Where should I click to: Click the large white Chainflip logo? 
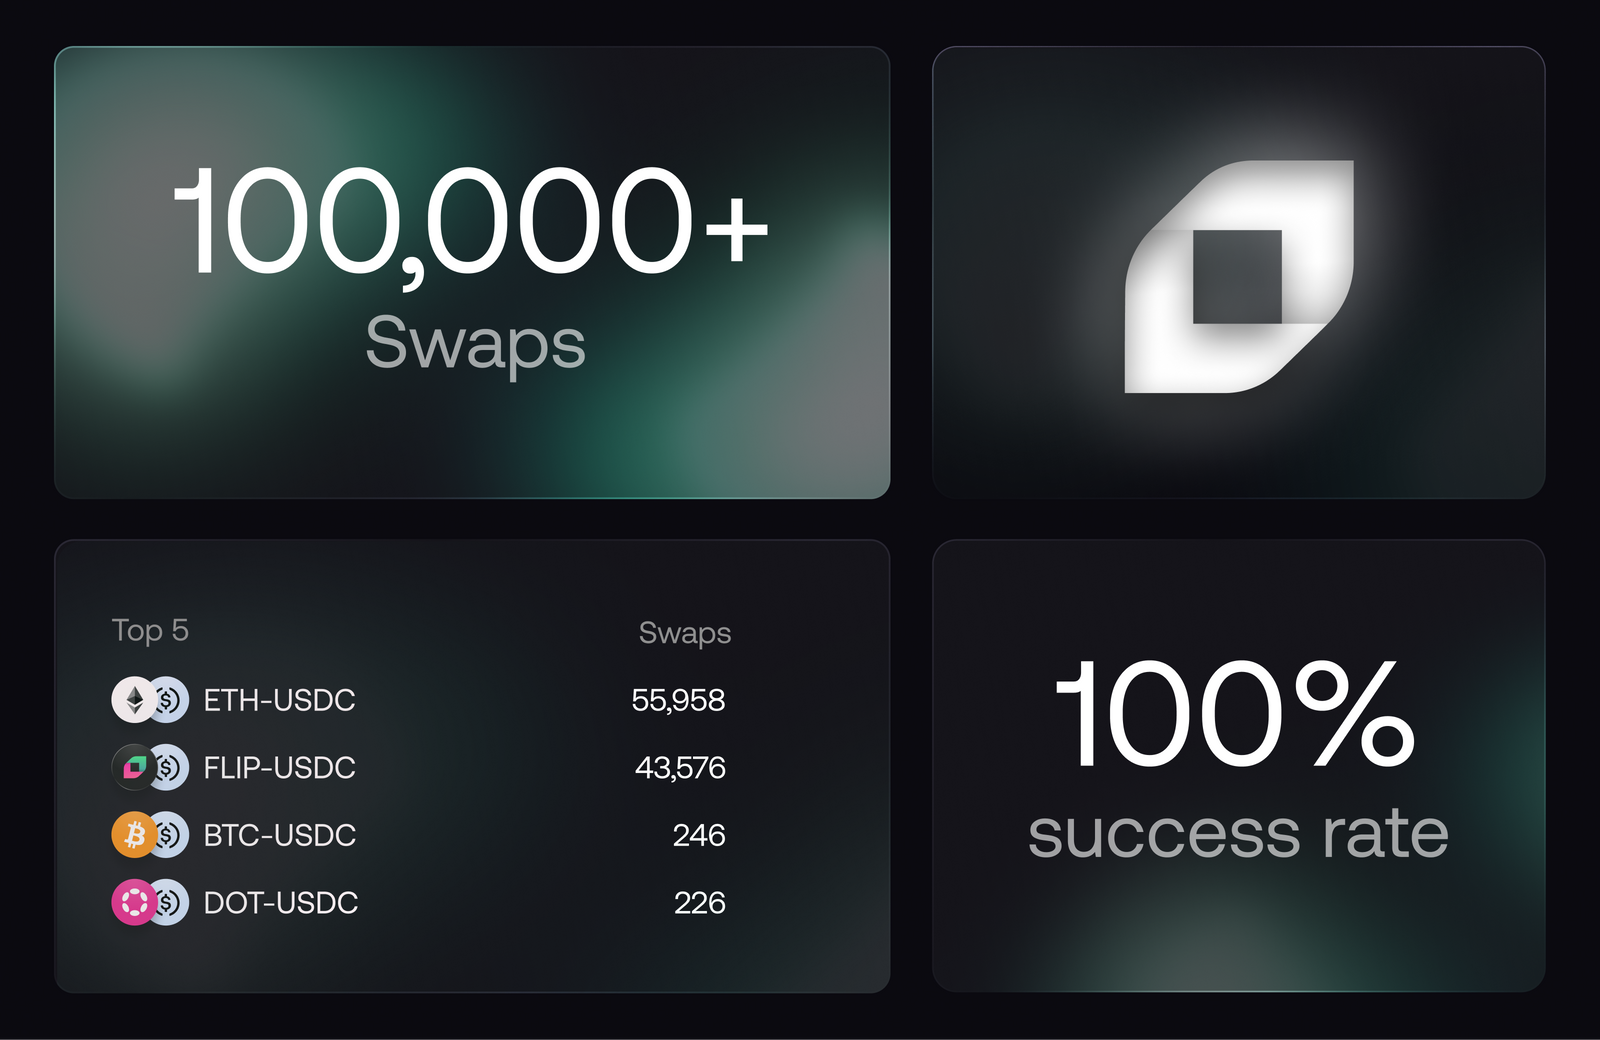coord(1239,276)
